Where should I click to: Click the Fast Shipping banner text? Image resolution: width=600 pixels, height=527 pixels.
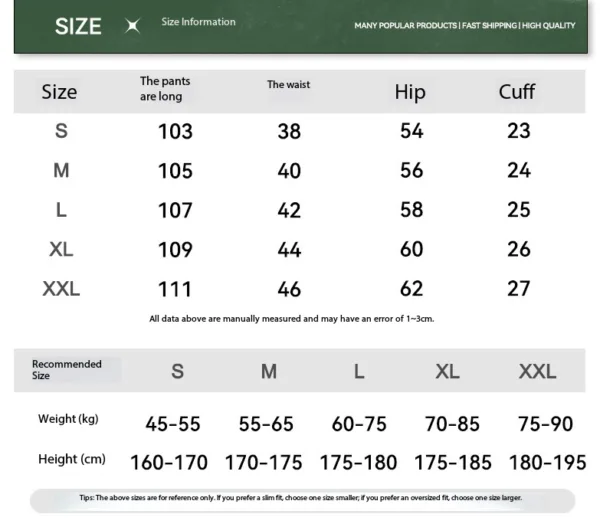click(x=489, y=25)
